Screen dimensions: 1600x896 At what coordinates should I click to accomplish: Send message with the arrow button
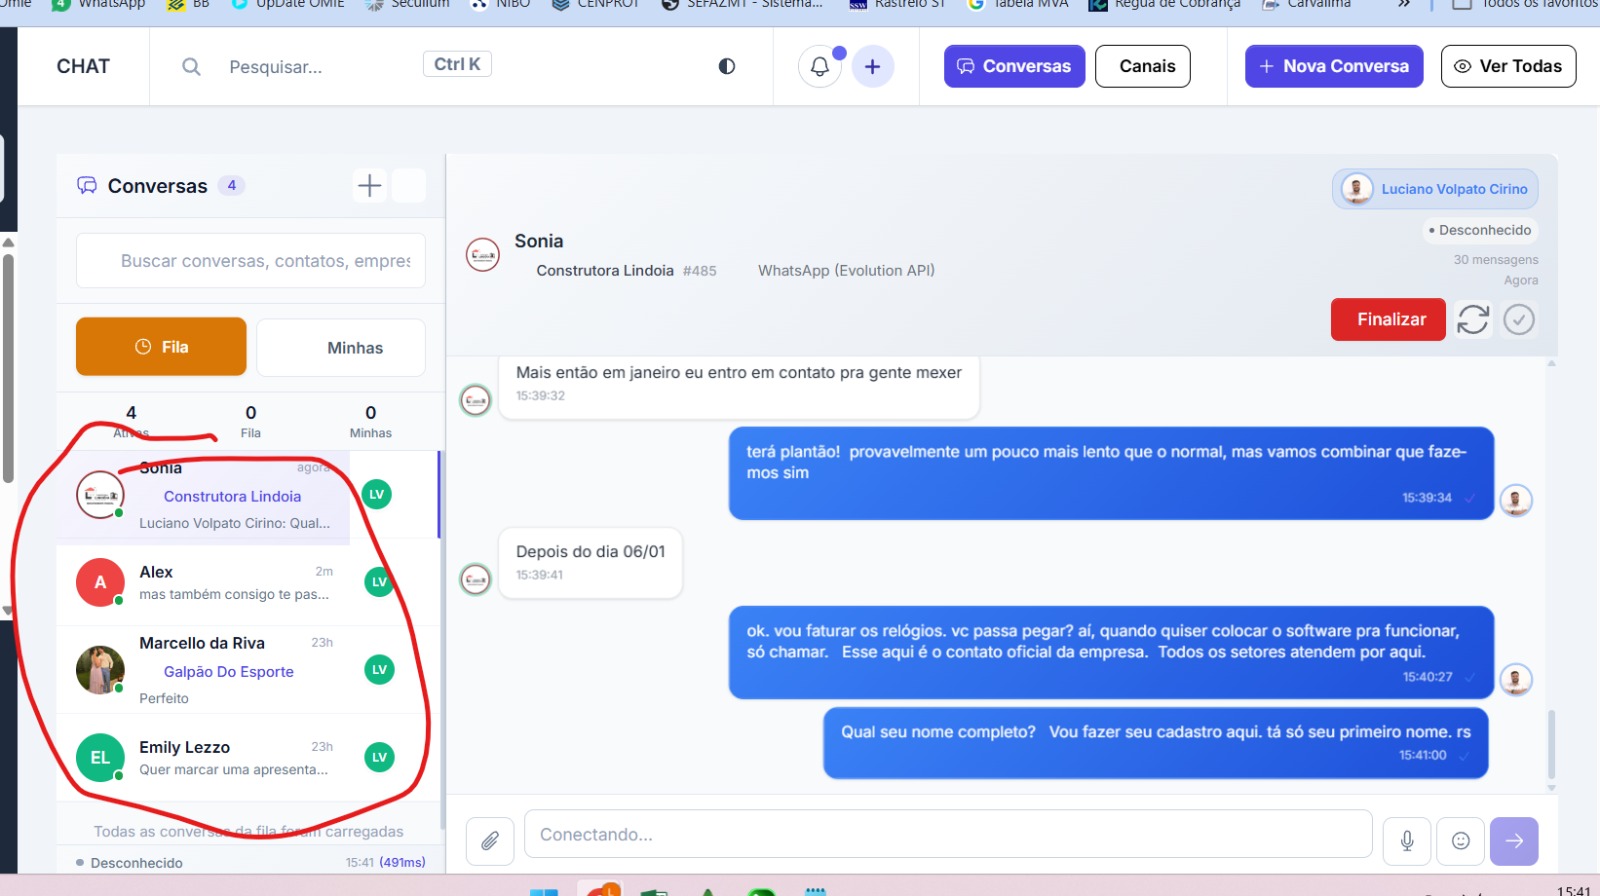click(1514, 841)
